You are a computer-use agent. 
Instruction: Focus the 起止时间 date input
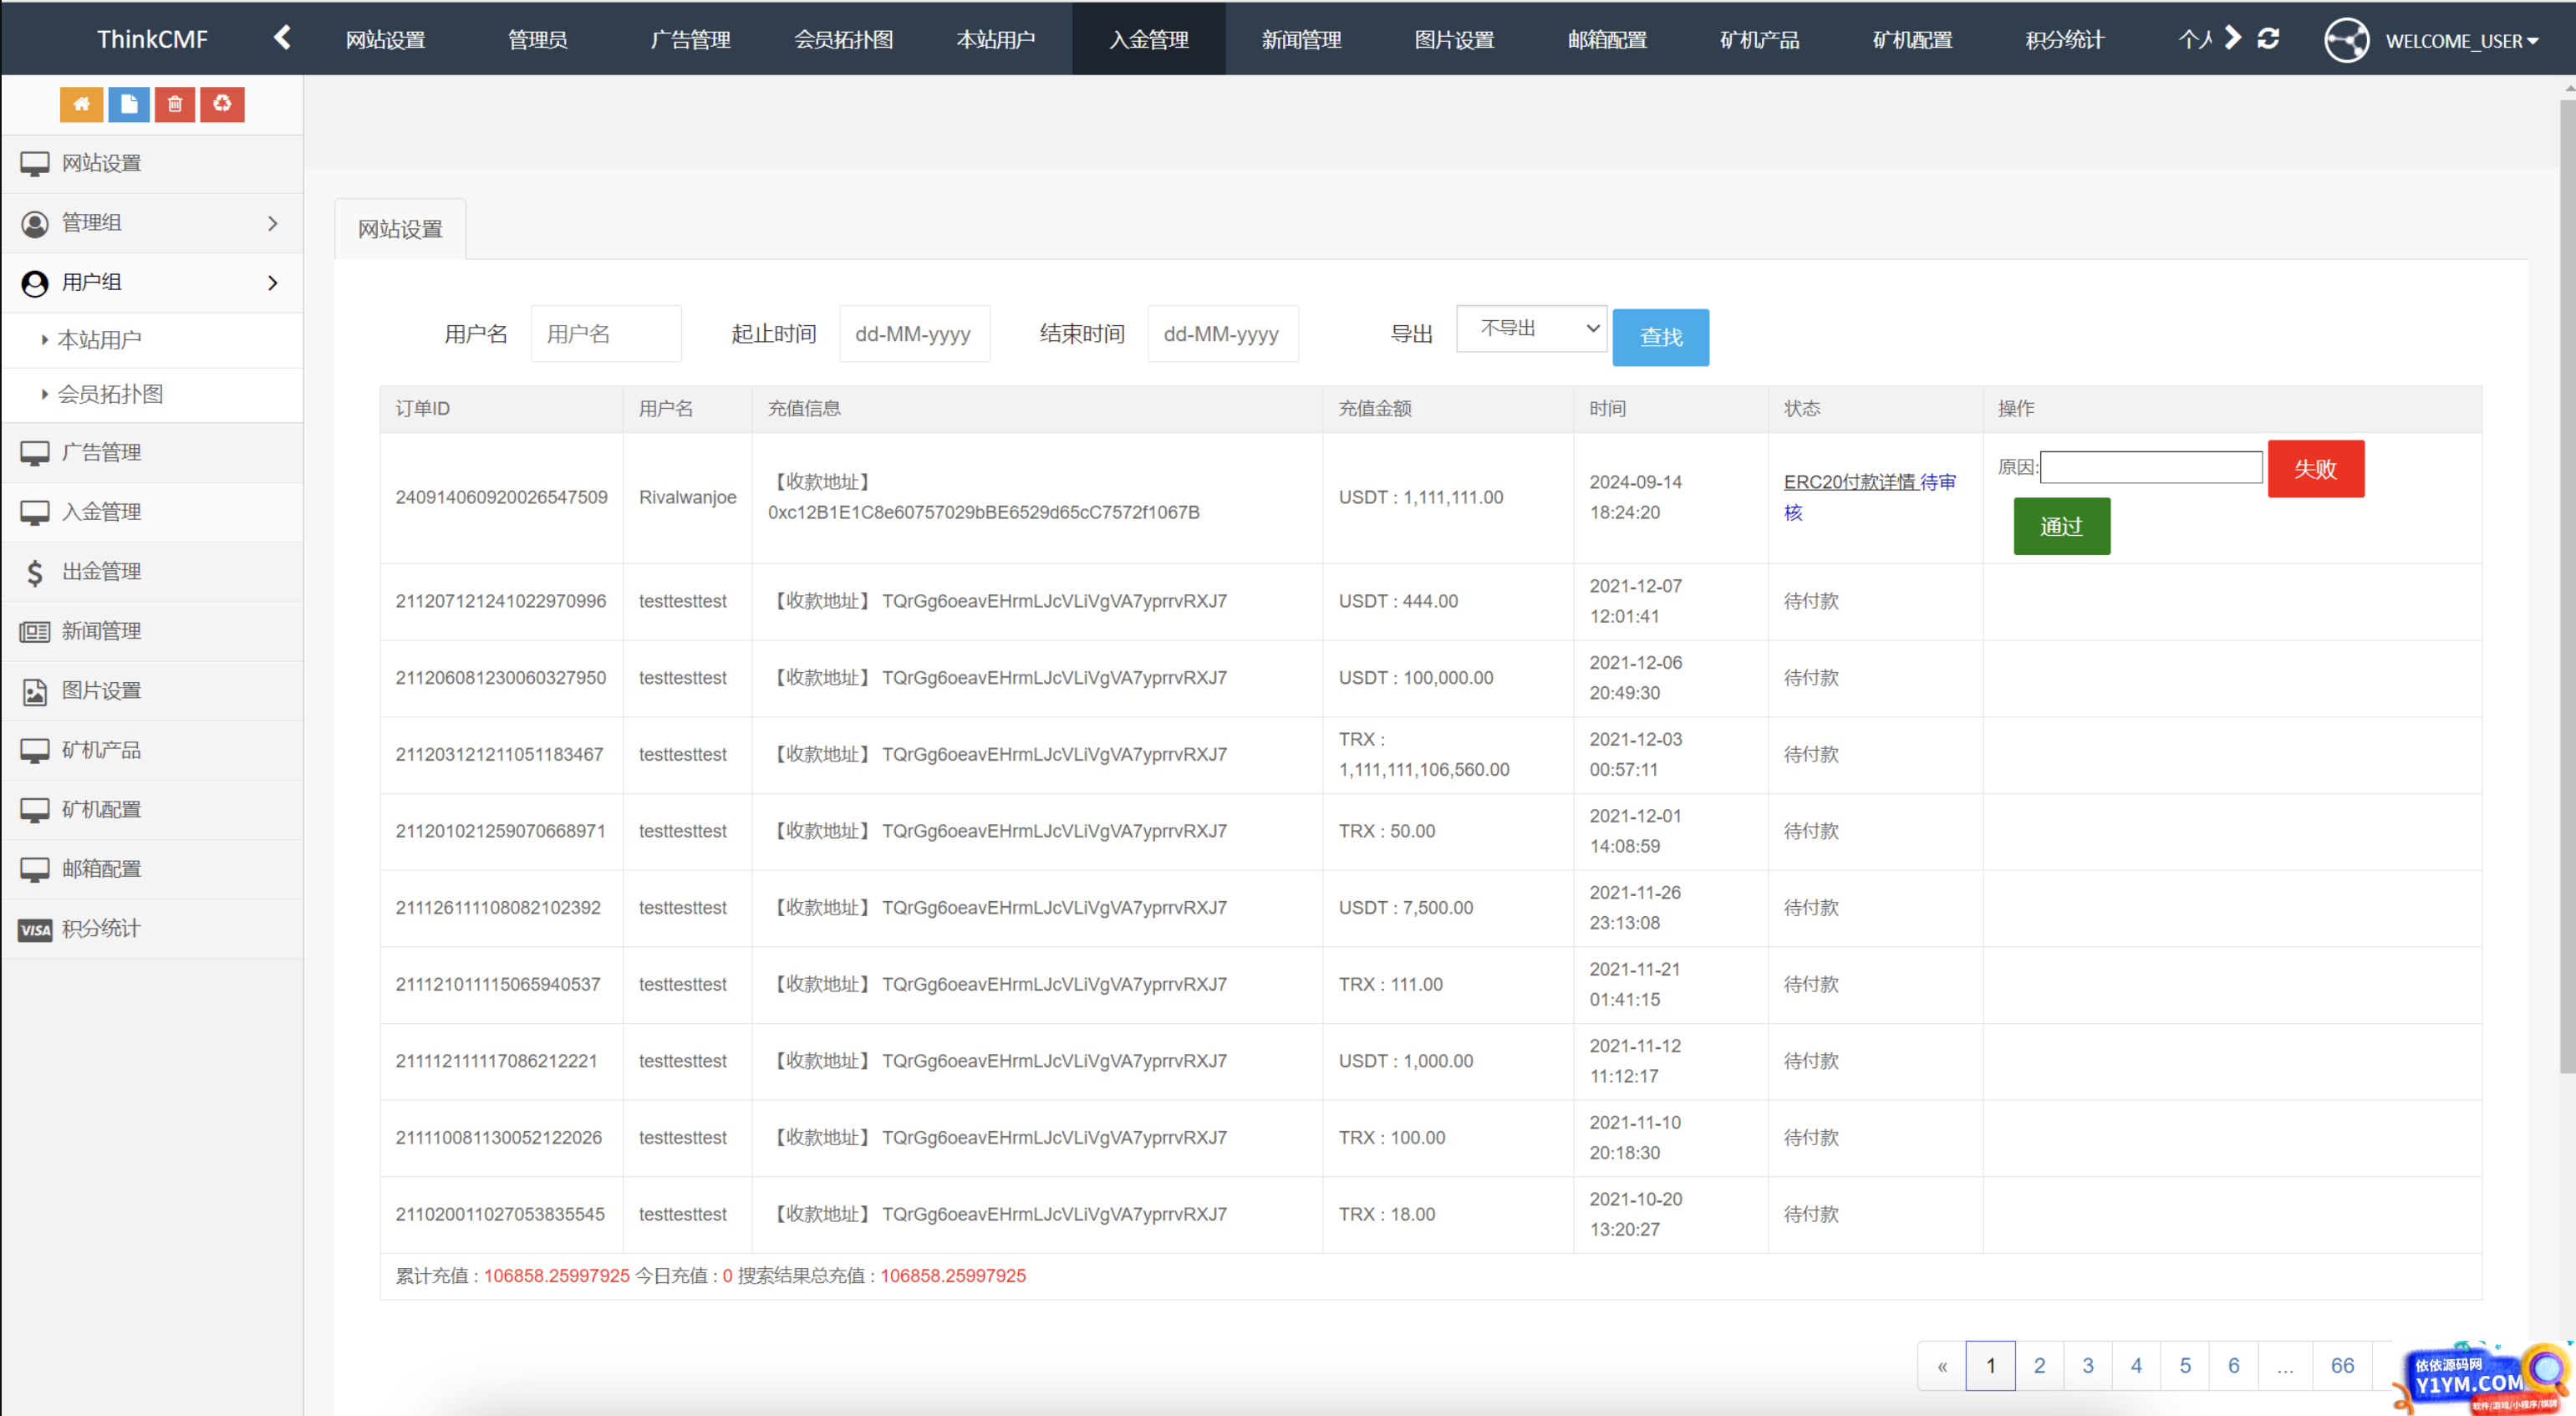(914, 334)
